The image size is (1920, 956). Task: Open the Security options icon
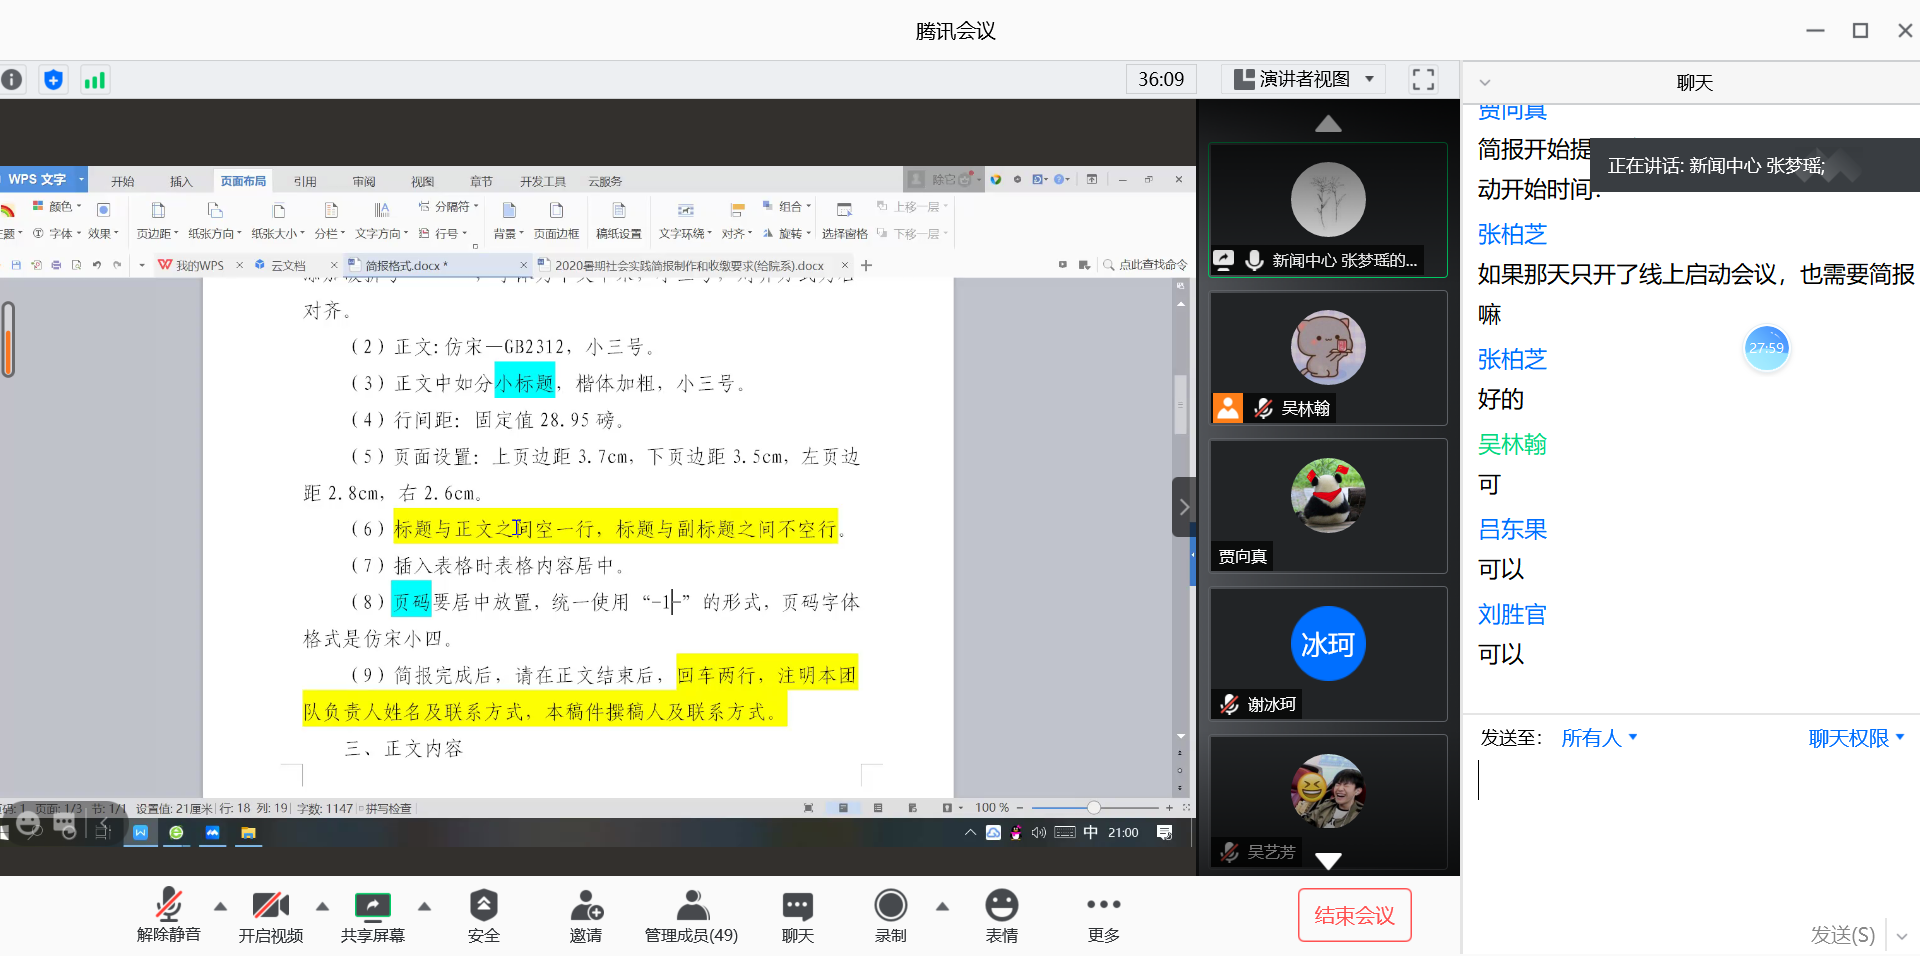(x=483, y=915)
